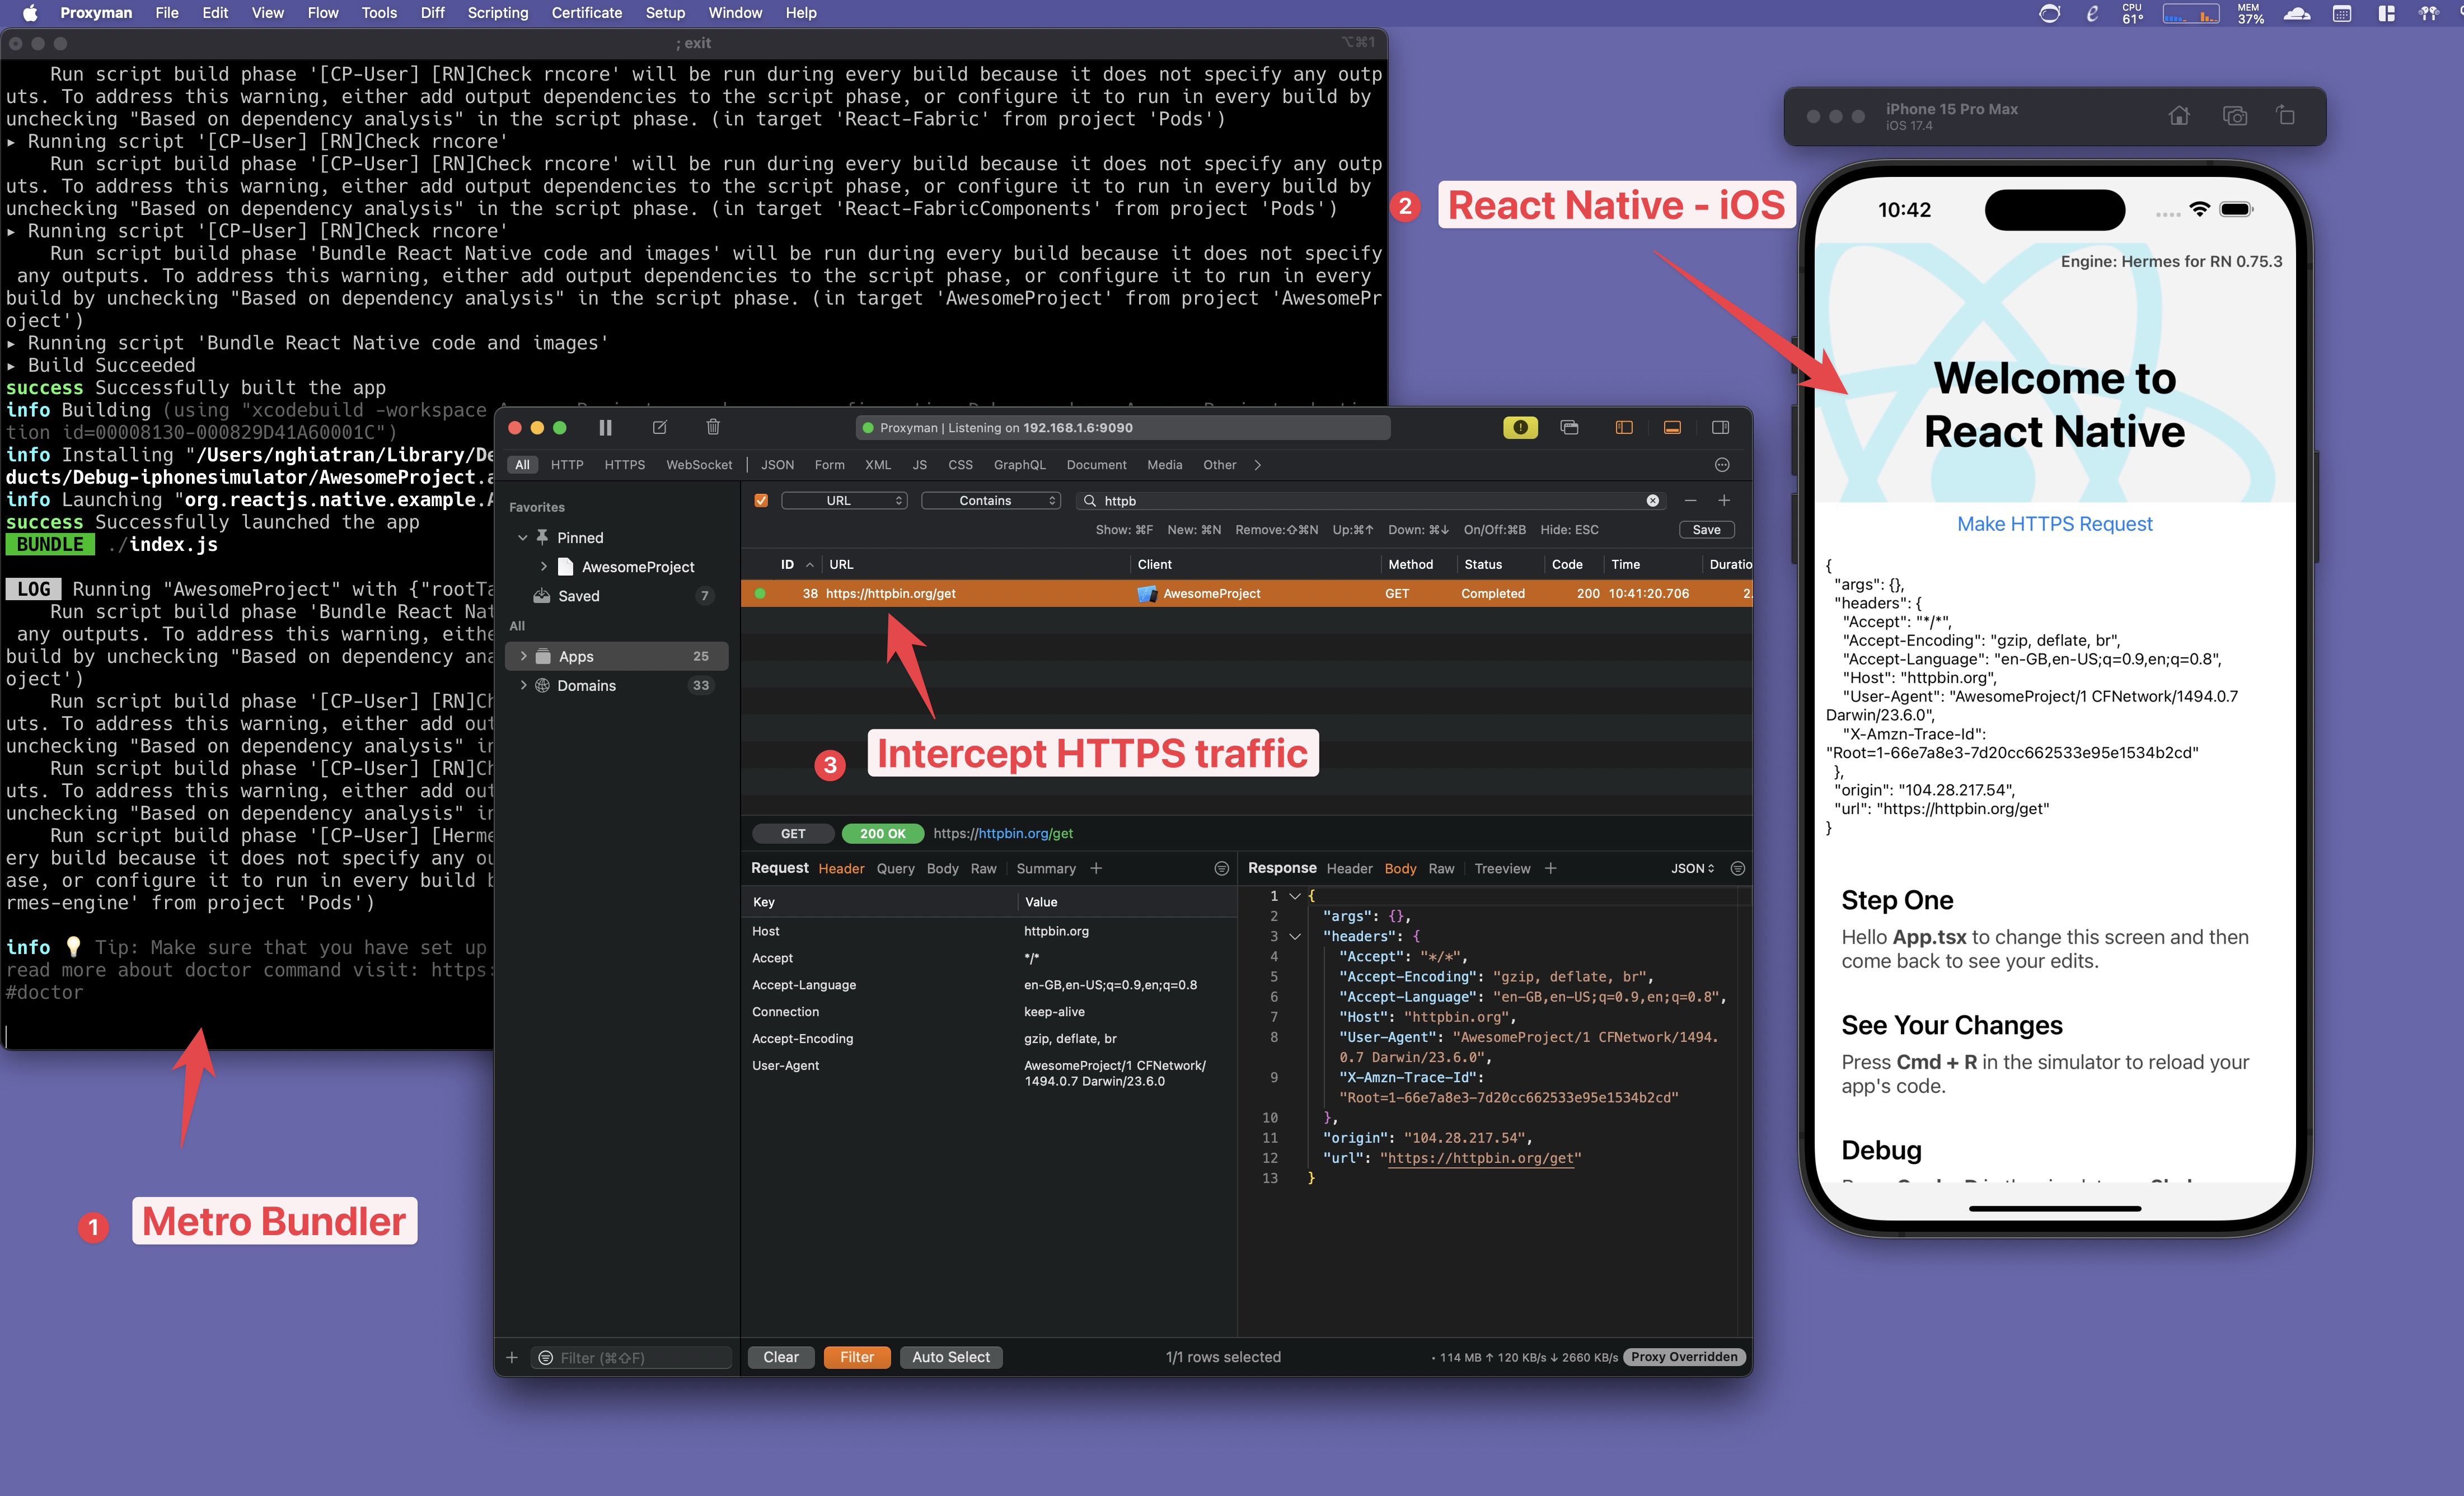The width and height of the screenshot is (2464, 1496).
Task: Toggle the WebSocket protocol filter
Action: pyautogui.click(x=699, y=465)
